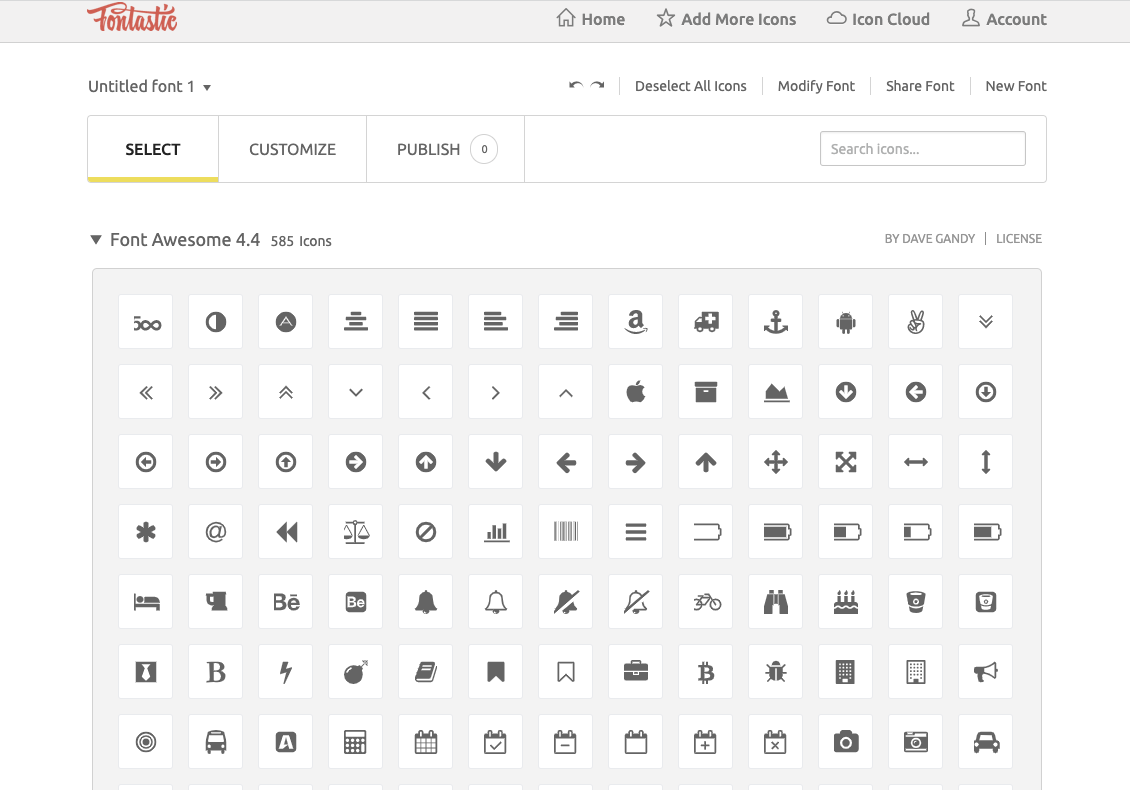Switch to the CUSTOMIZE tab
Image resolution: width=1130 pixels, height=790 pixels.
point(292,148)
